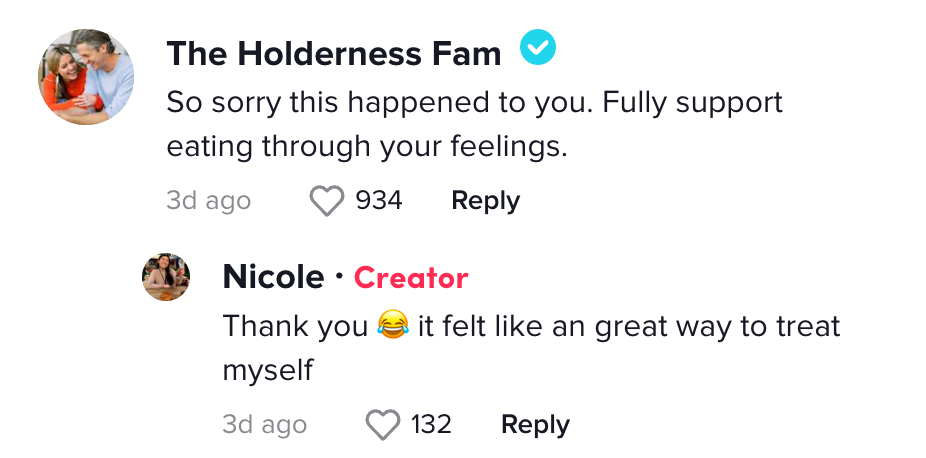
Task: Like The Holderness Fam's comment with the heart
Action: click(327, 201)
